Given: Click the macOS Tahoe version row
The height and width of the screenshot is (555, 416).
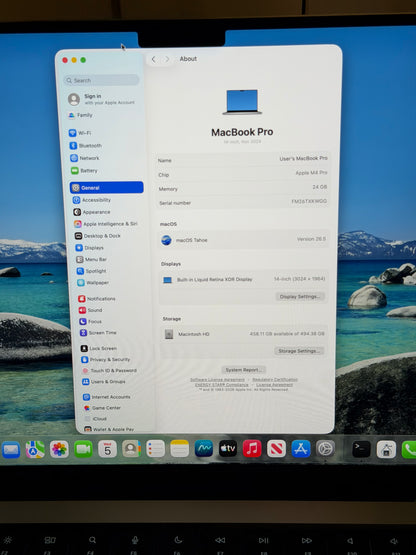Looking at the screenshot, I should coord(243,240).
